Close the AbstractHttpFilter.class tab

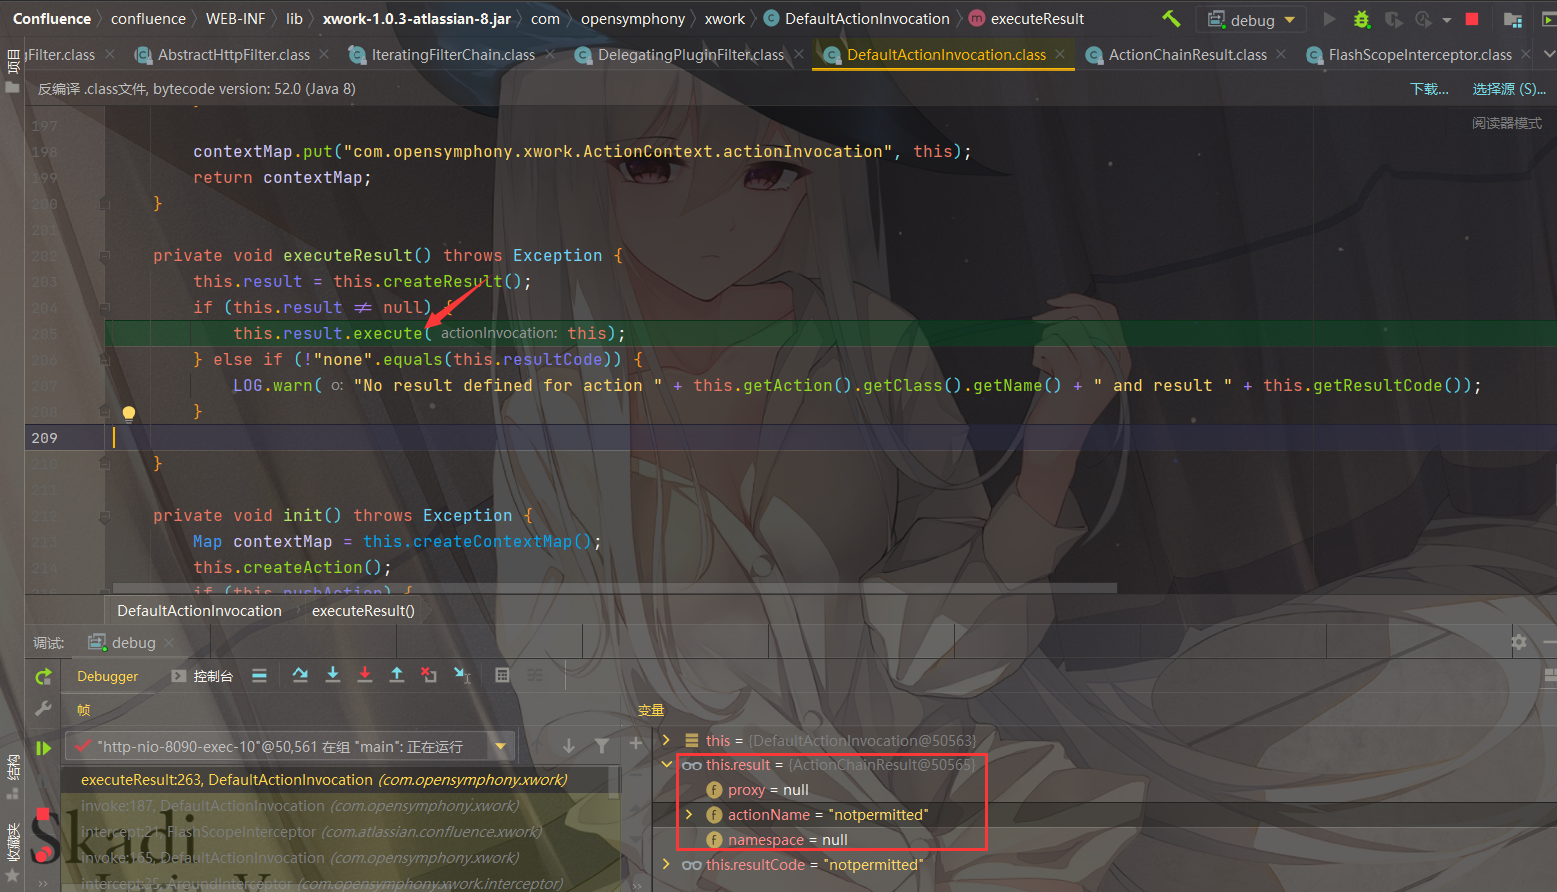[324, 54]
